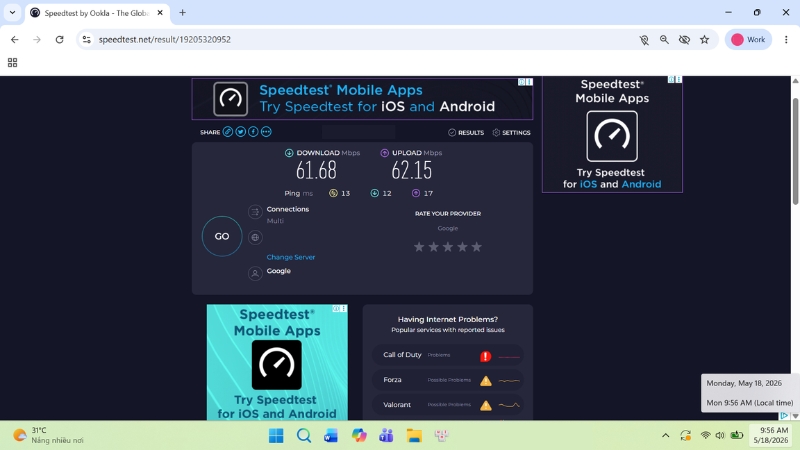View site information icon in address bar
This screenshot has width=800, height=450.
[x=86, y=39]
